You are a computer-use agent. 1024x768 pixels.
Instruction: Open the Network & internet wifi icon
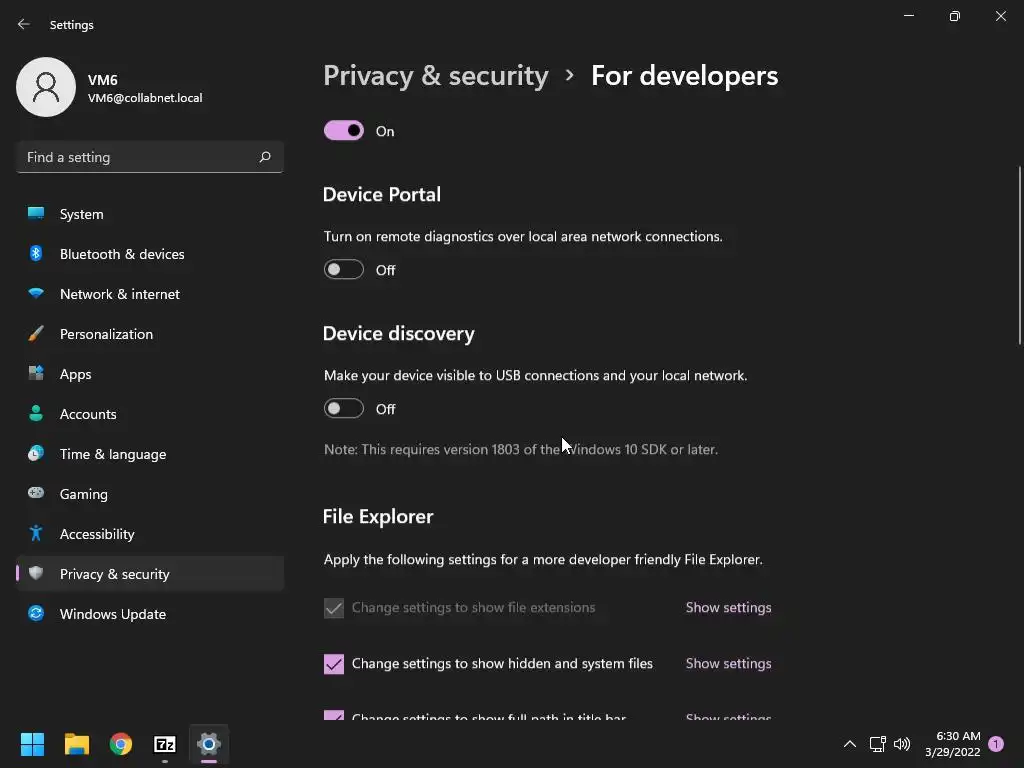tap(36, 294)
